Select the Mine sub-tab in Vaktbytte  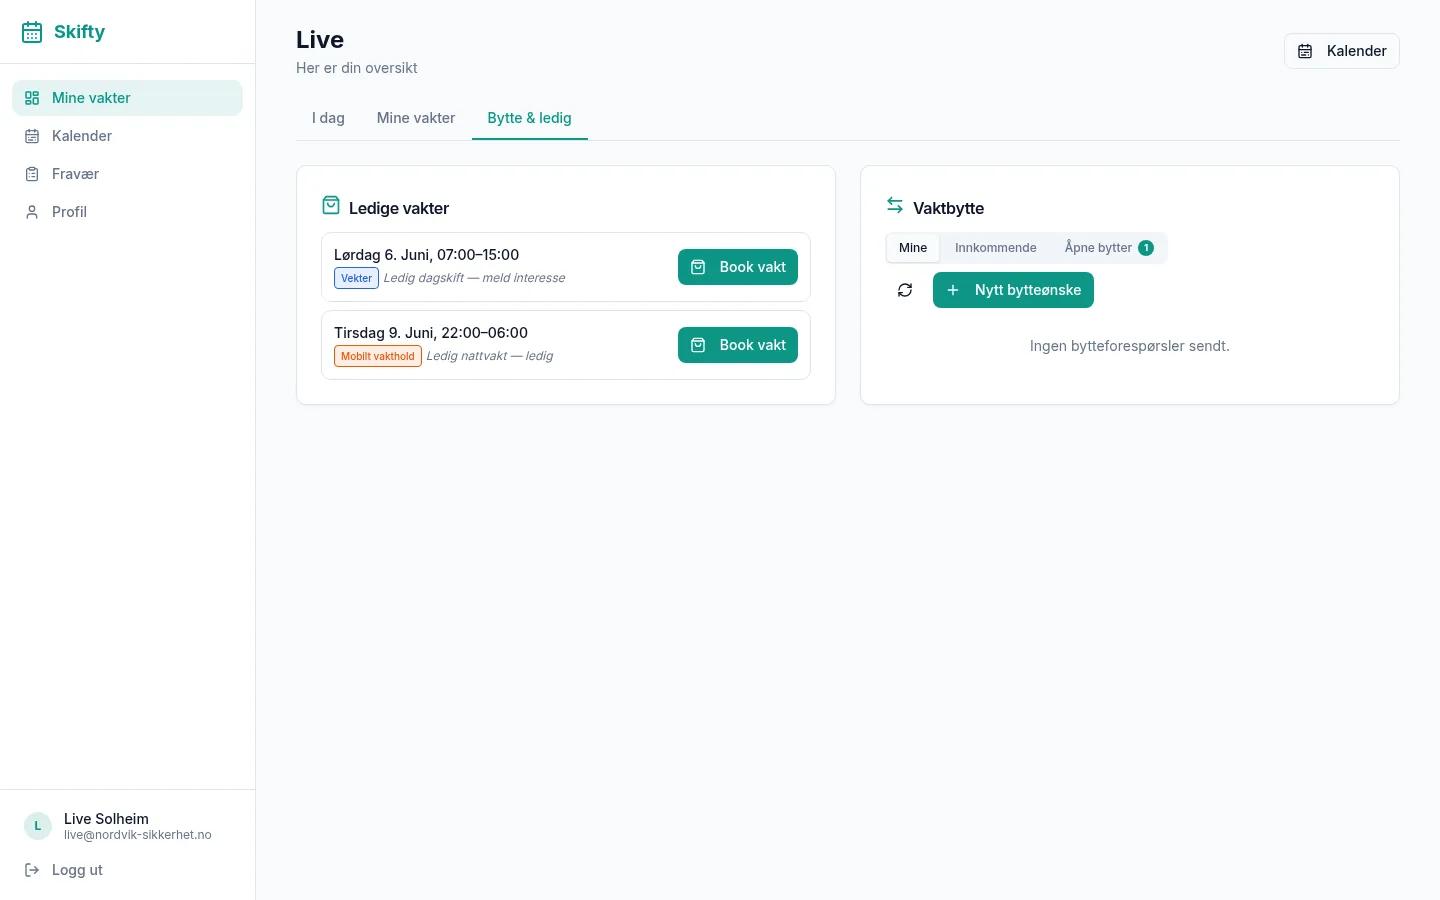click(913, 248)
